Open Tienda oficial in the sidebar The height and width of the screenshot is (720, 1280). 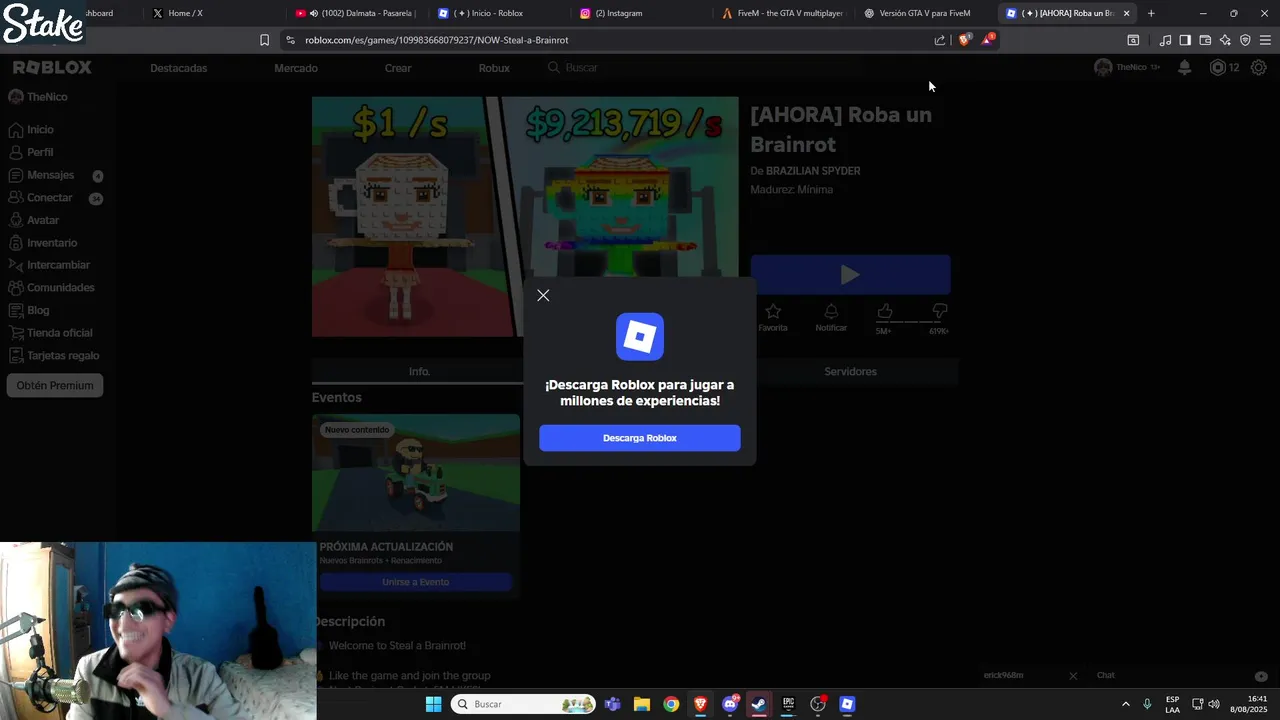(51, 333)
